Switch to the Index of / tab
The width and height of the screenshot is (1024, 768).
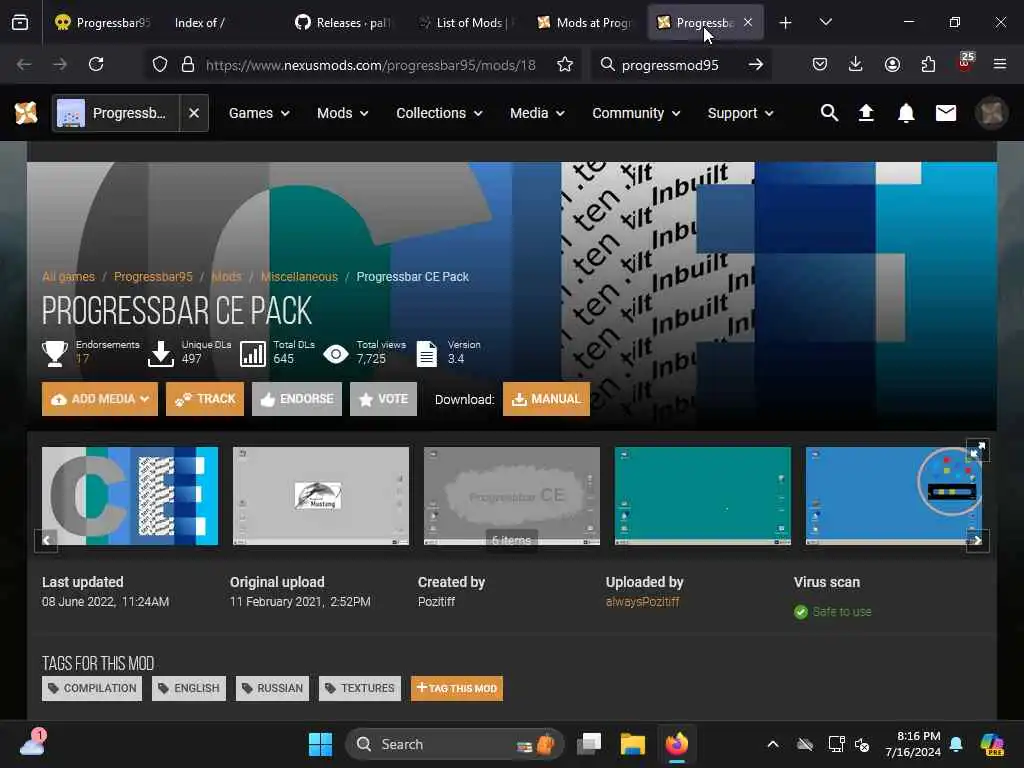[x=222, y=23]
